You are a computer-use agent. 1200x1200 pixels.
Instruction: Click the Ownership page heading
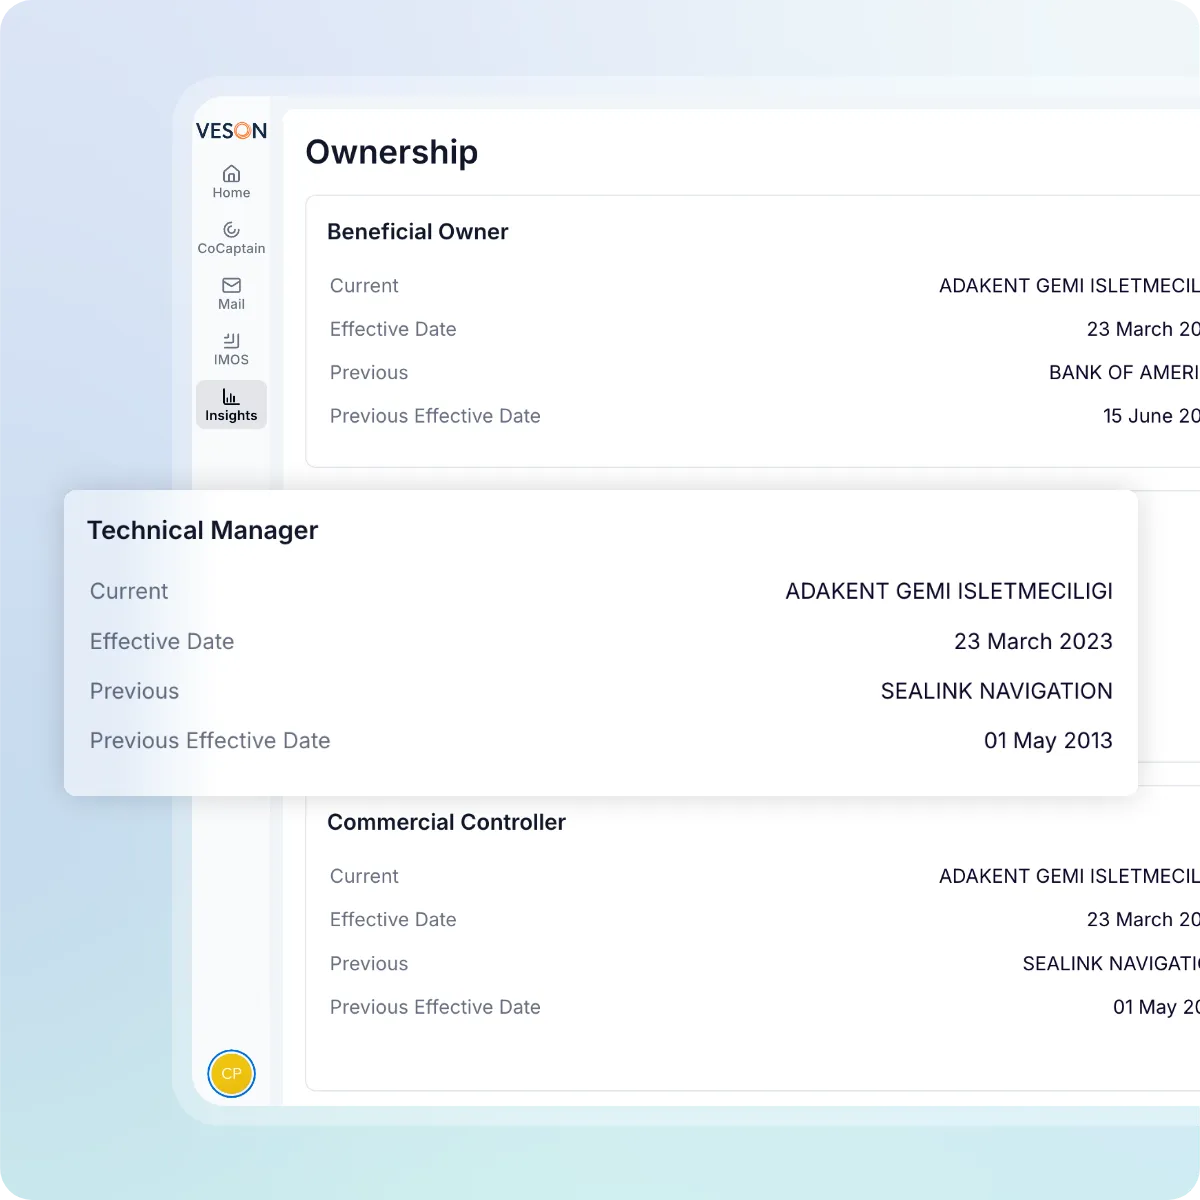click(392, 152)
